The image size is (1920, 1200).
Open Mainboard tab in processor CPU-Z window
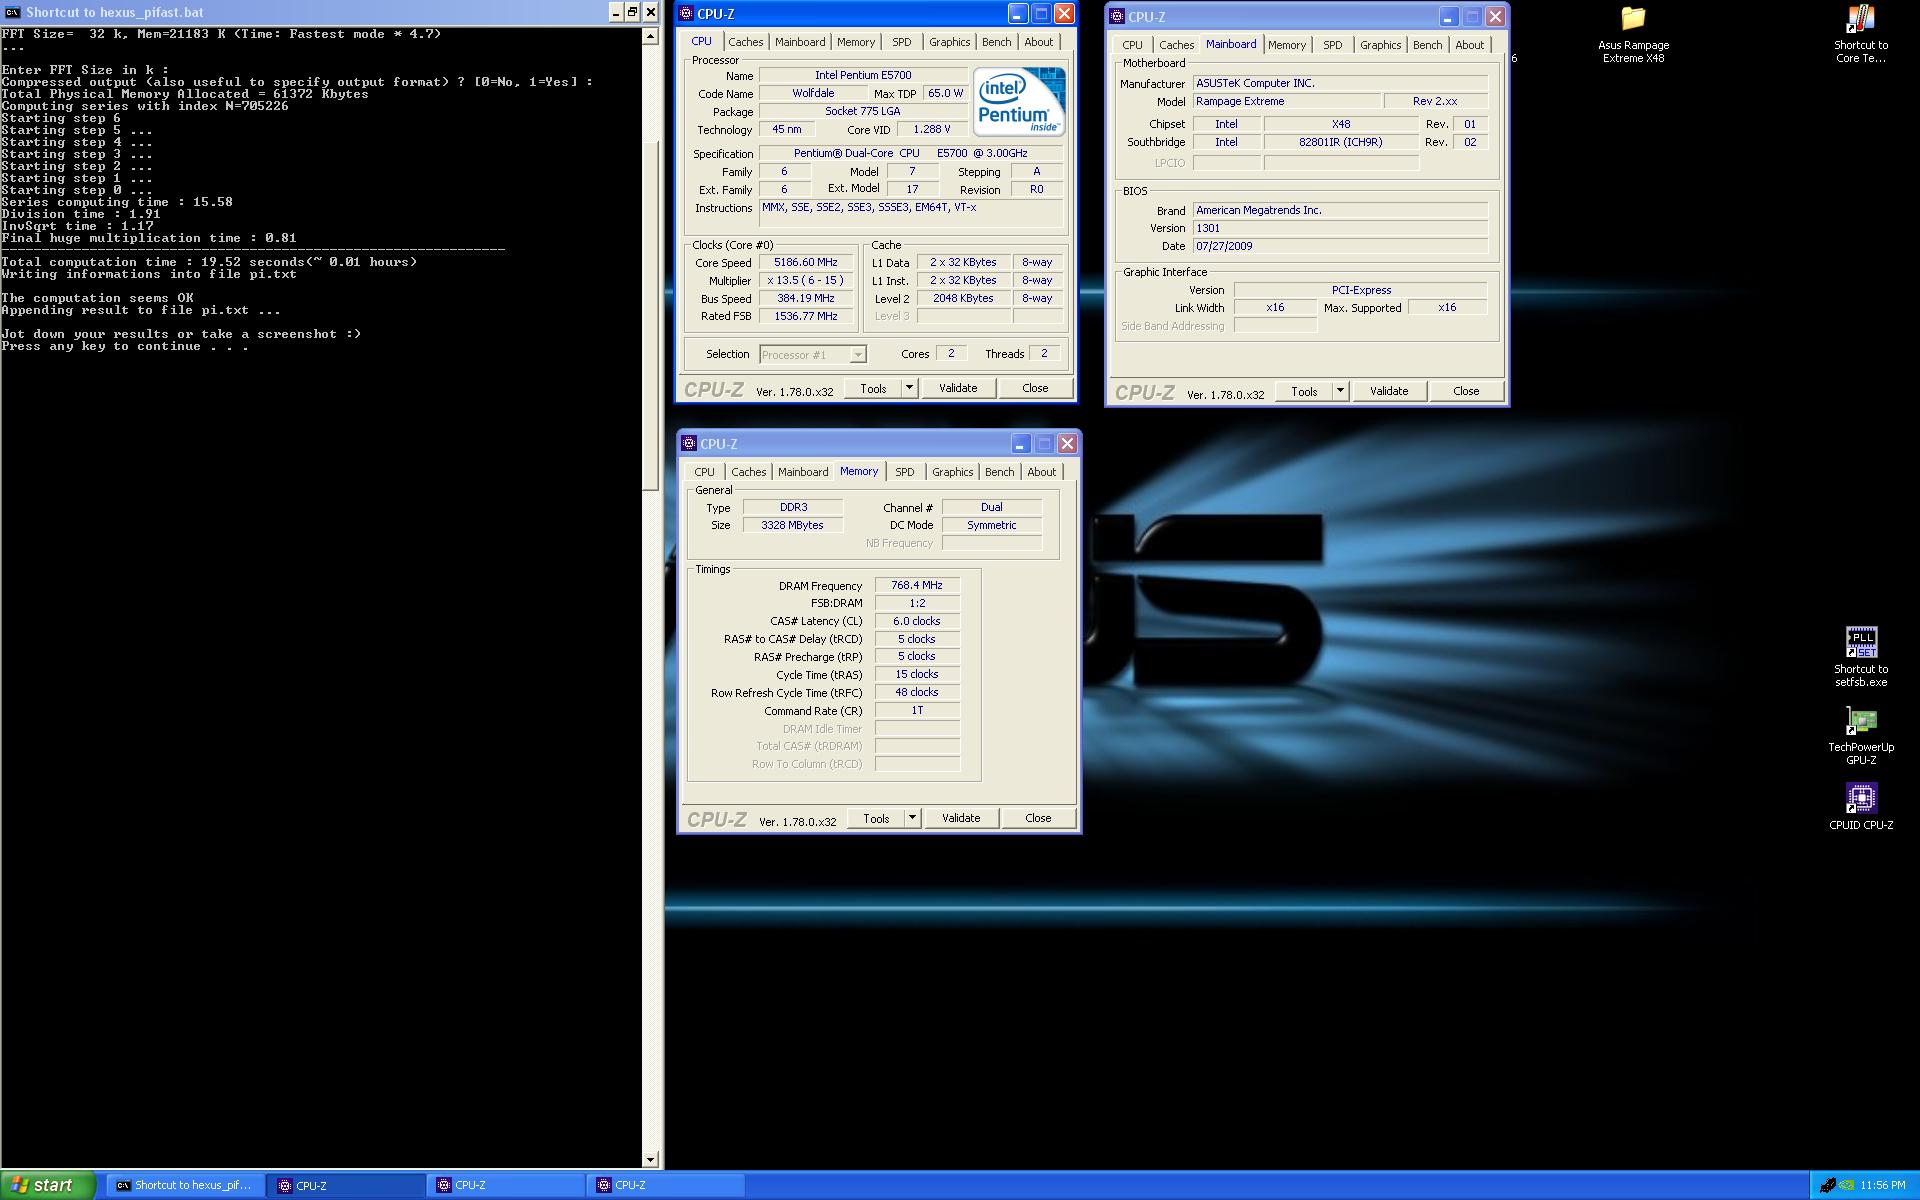pyautogui.click(x=800, y=42)
